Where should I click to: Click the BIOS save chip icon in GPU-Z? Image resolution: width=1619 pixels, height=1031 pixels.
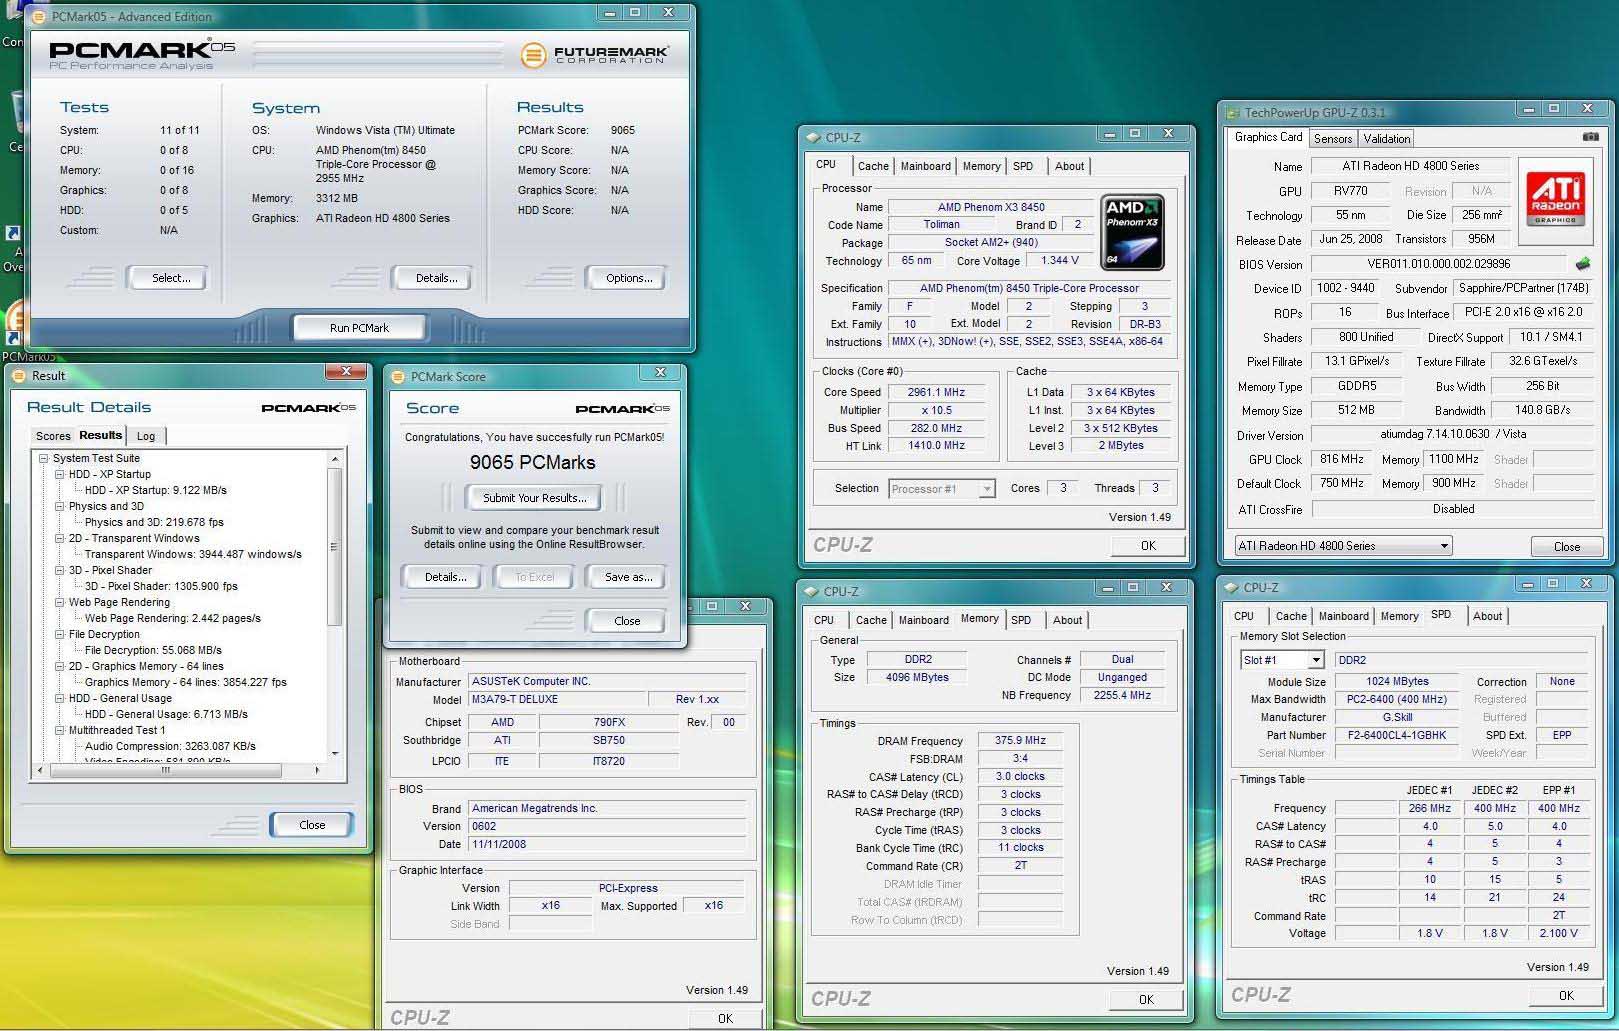(1583, 264)
